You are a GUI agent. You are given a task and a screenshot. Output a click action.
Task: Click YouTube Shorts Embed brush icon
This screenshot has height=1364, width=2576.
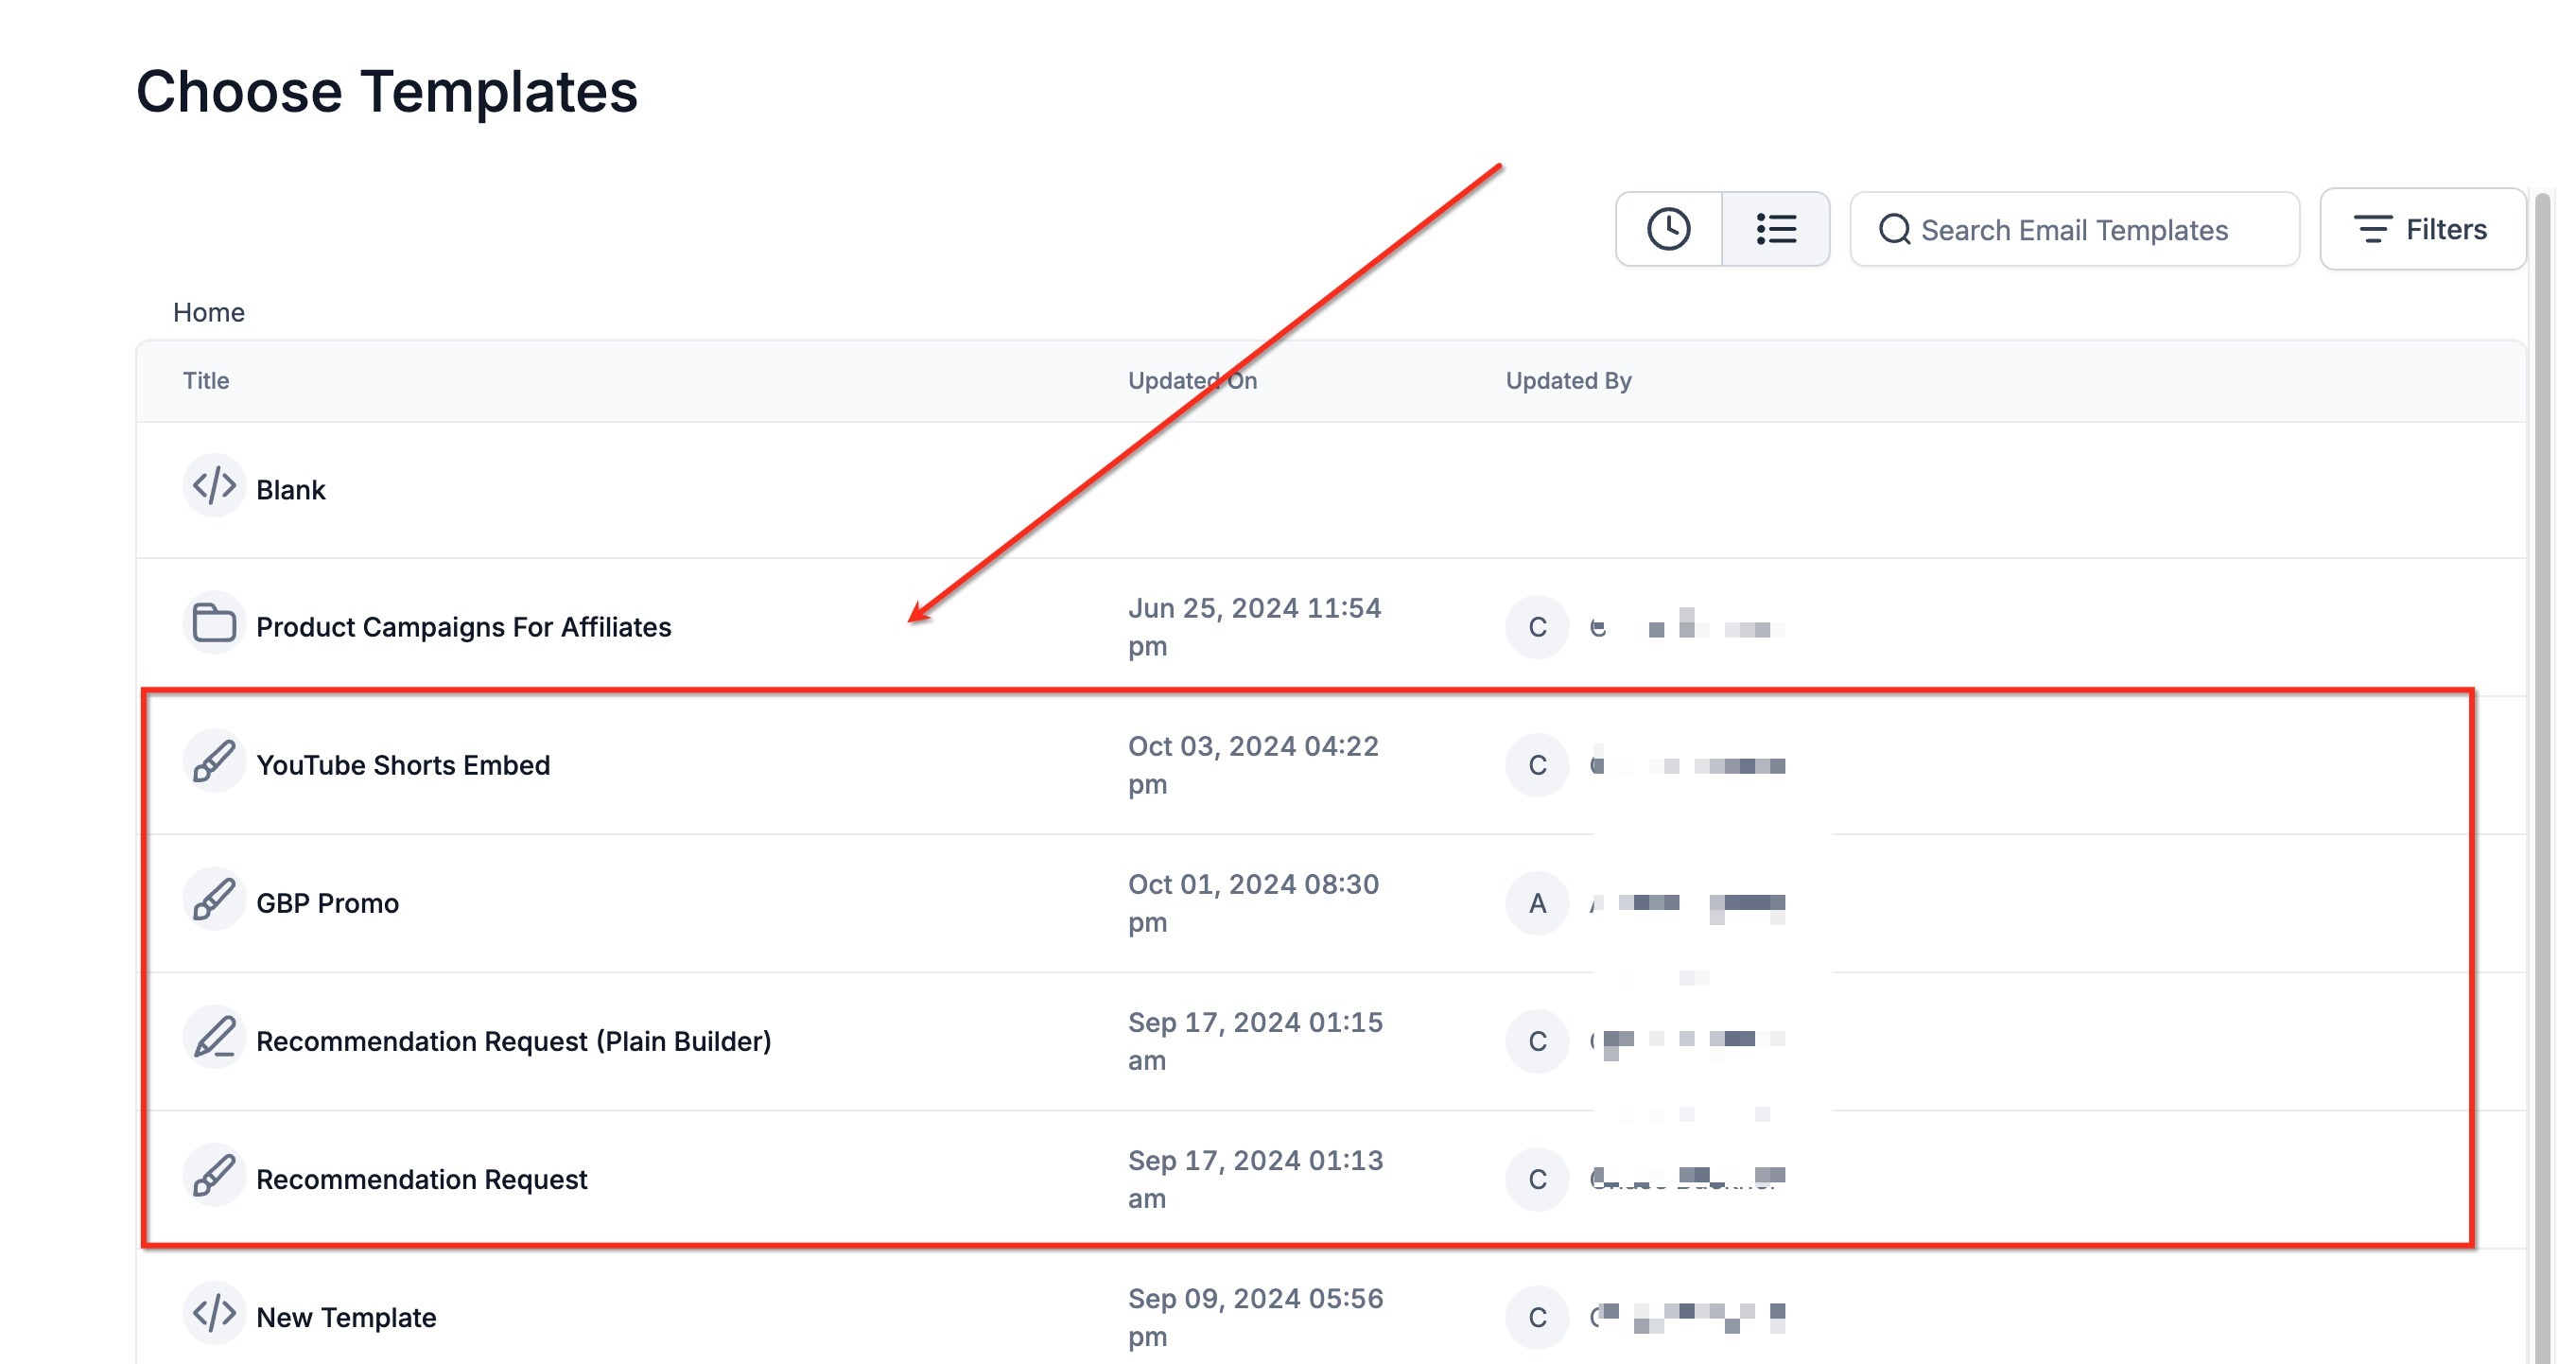(x=213, y=761)
